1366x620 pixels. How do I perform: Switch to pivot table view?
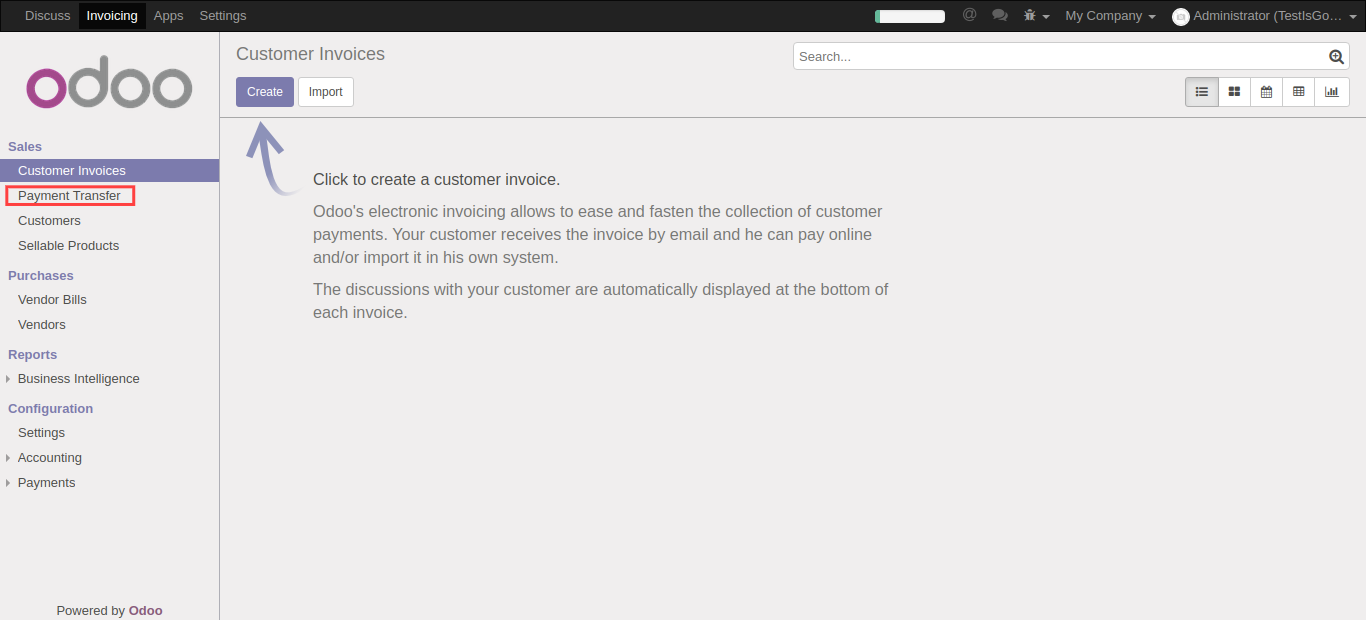(x=1298, y=92)
